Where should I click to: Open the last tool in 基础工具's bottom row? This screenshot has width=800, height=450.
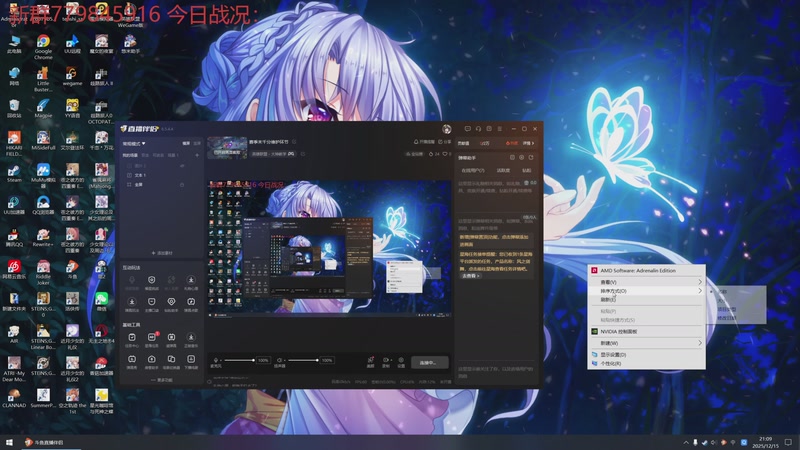191,362
